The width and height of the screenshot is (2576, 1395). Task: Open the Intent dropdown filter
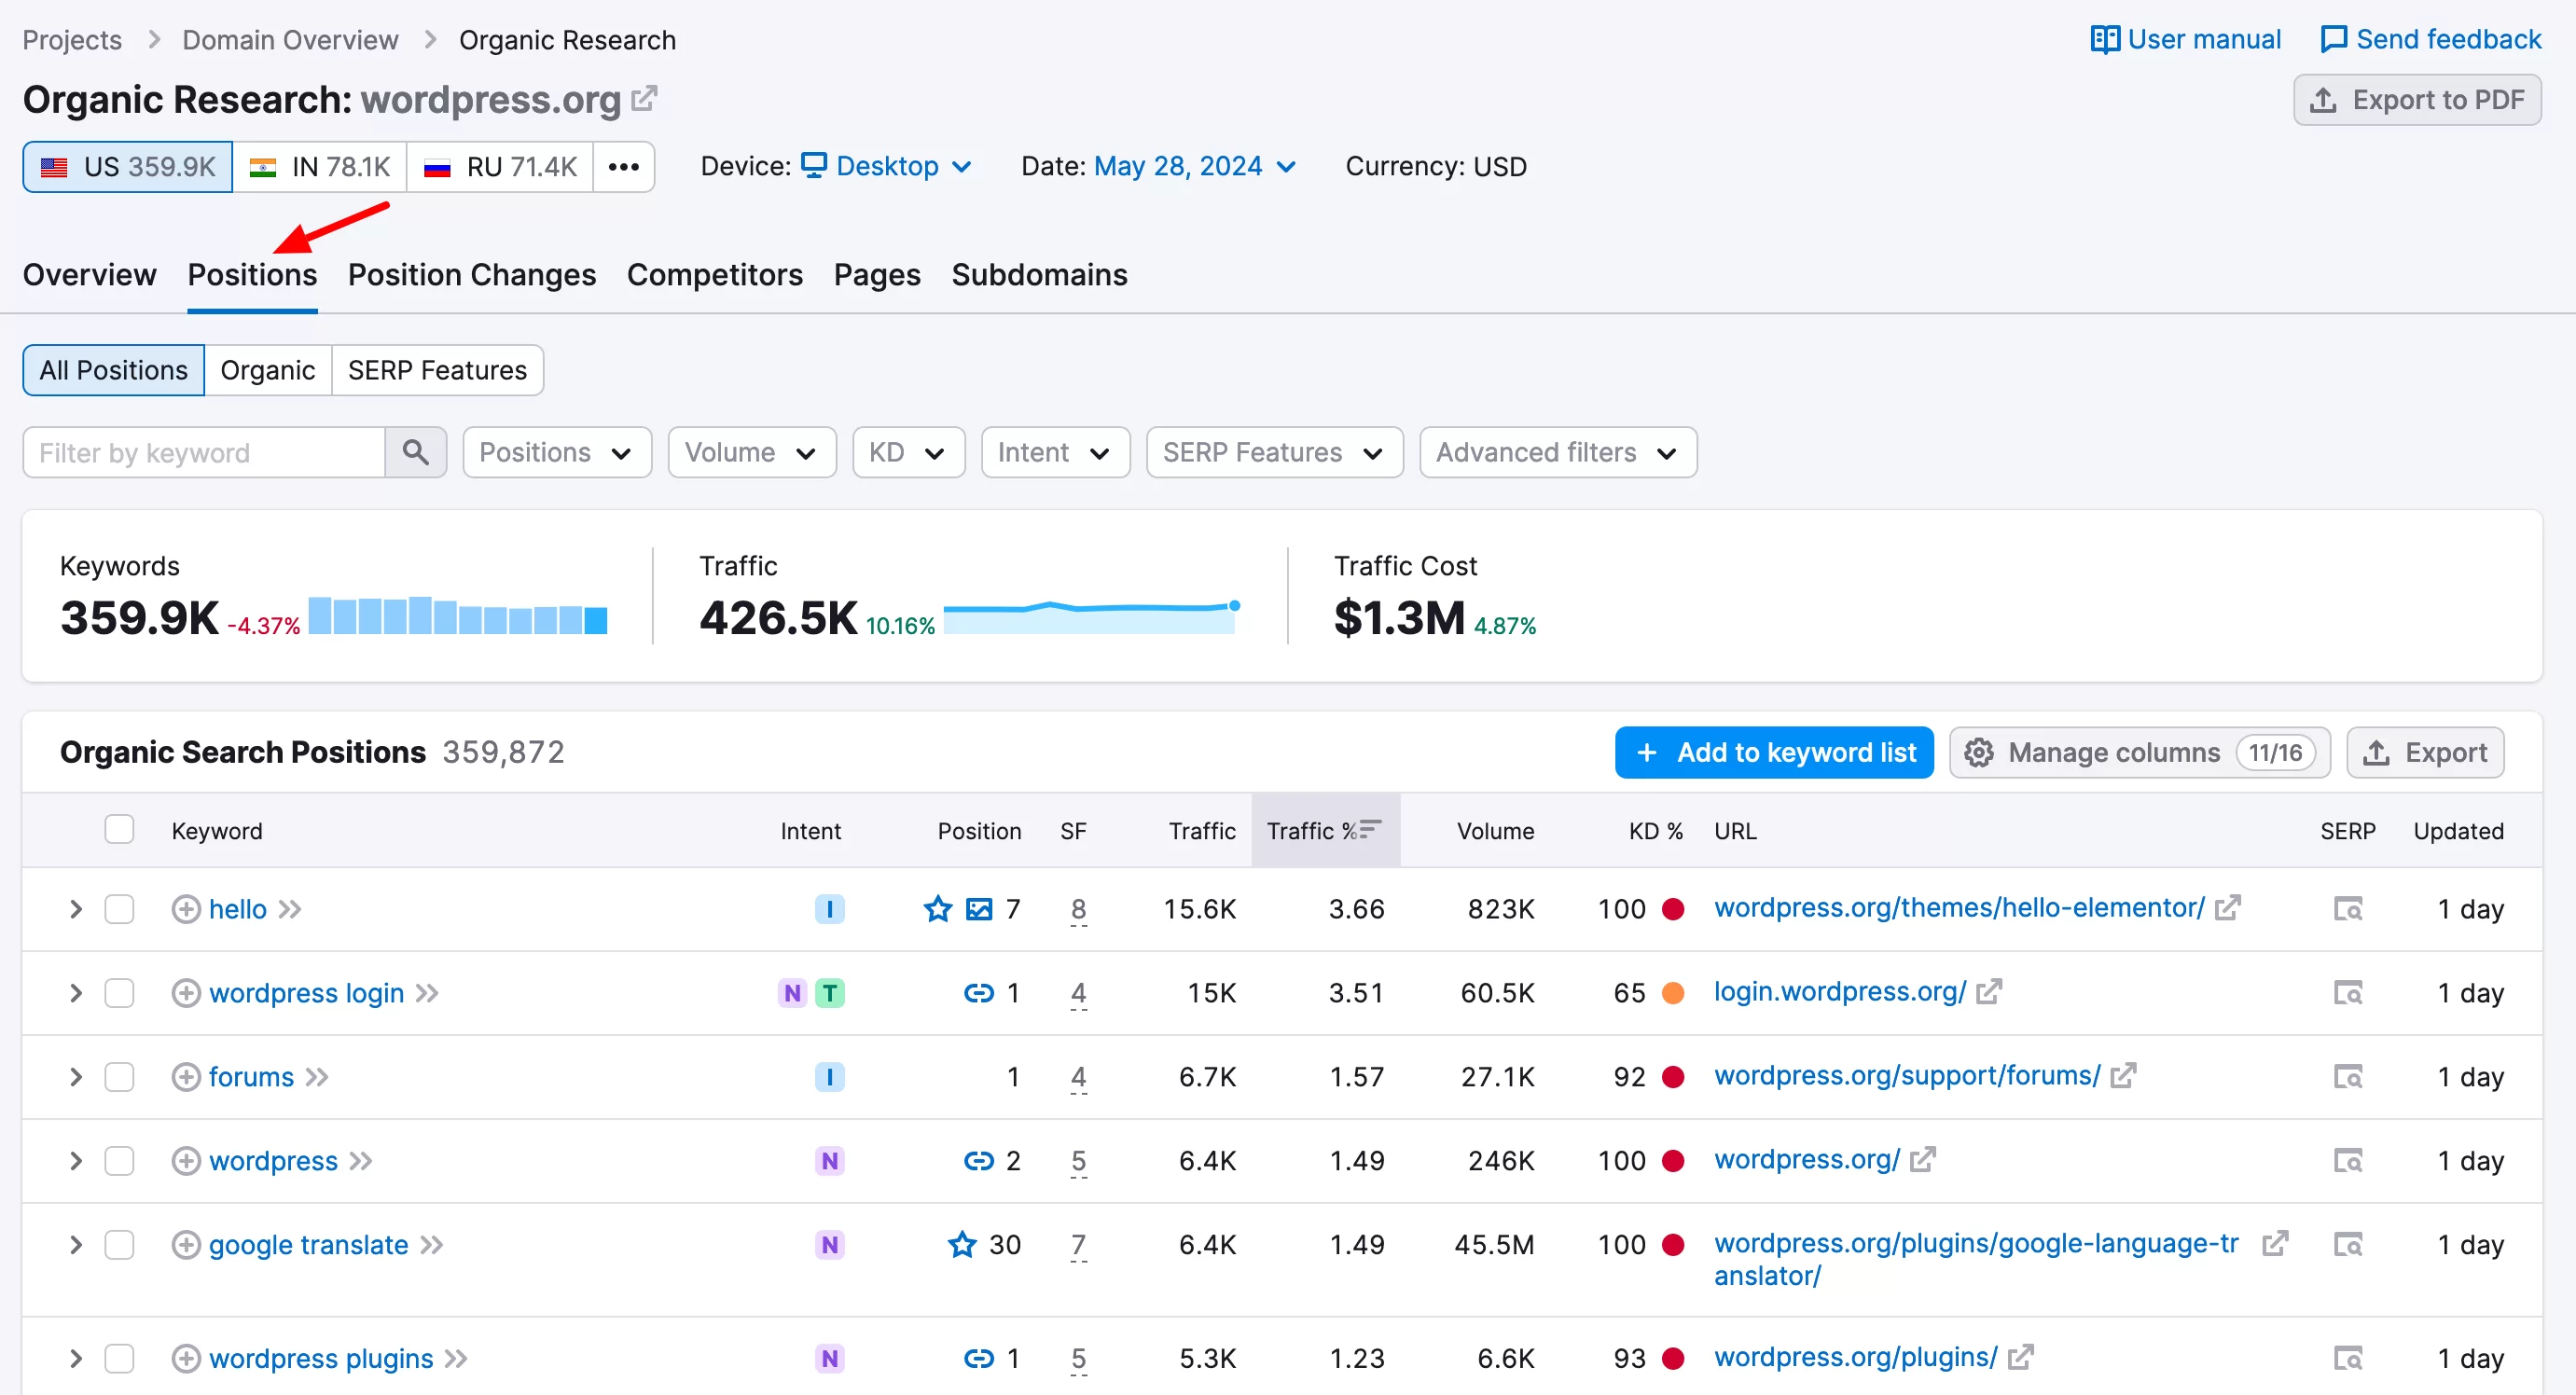pos(1049,453)
